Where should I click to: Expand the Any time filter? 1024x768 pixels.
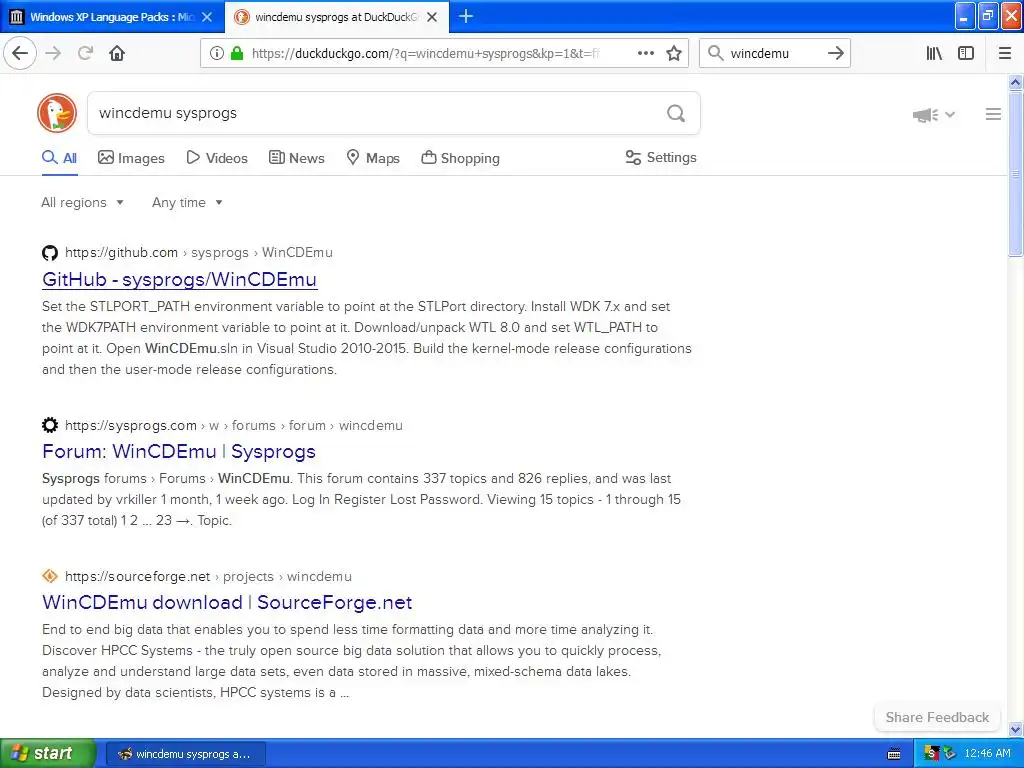click(187, 202)
